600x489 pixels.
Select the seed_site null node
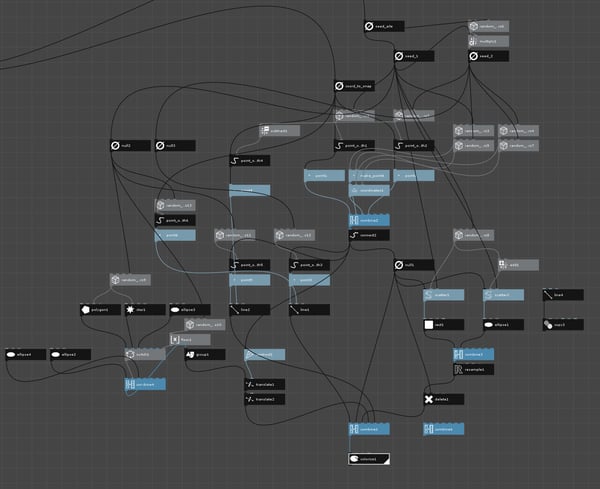[x=384, y=26]
